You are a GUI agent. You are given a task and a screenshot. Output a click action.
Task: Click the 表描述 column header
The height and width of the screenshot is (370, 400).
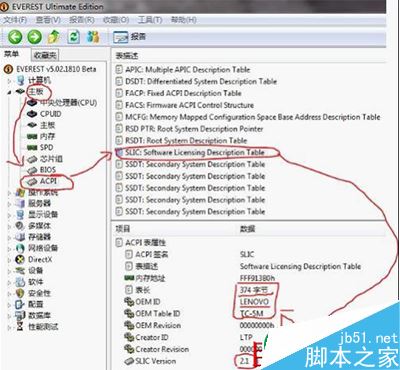[x=127, y=56]
